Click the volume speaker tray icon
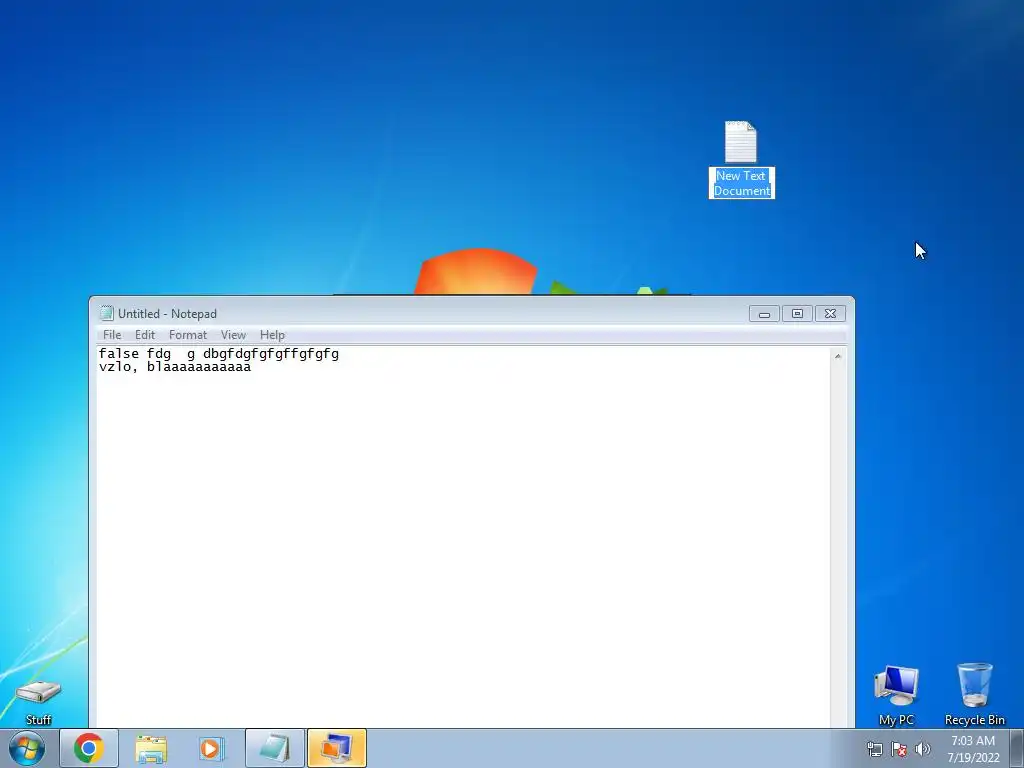 point(922,749)
